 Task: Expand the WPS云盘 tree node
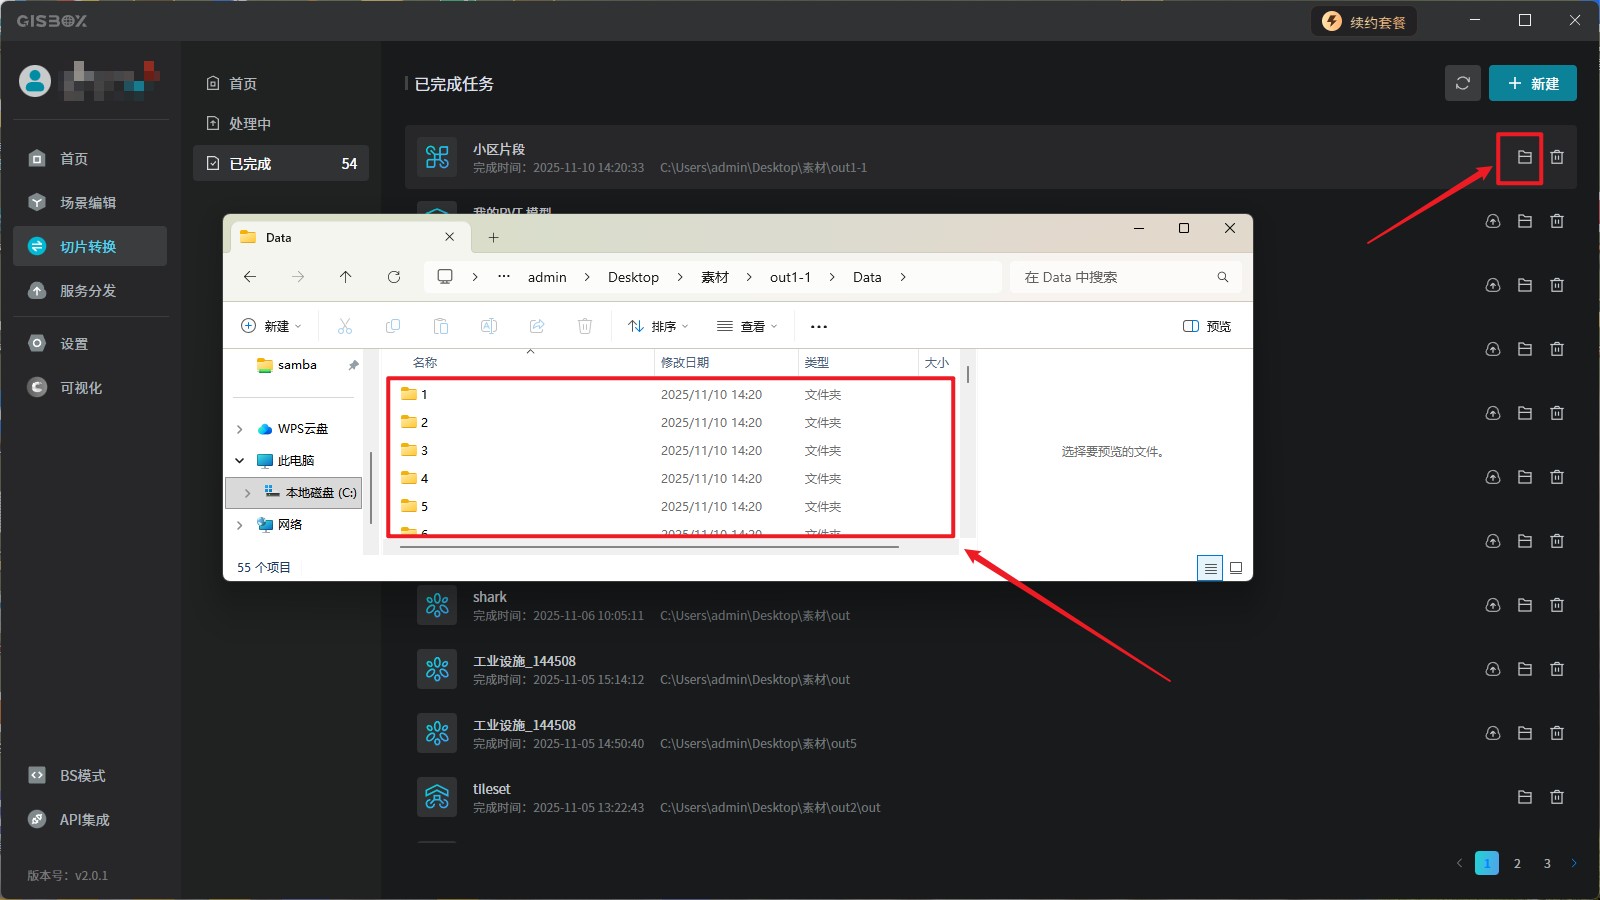coord(240,429)
